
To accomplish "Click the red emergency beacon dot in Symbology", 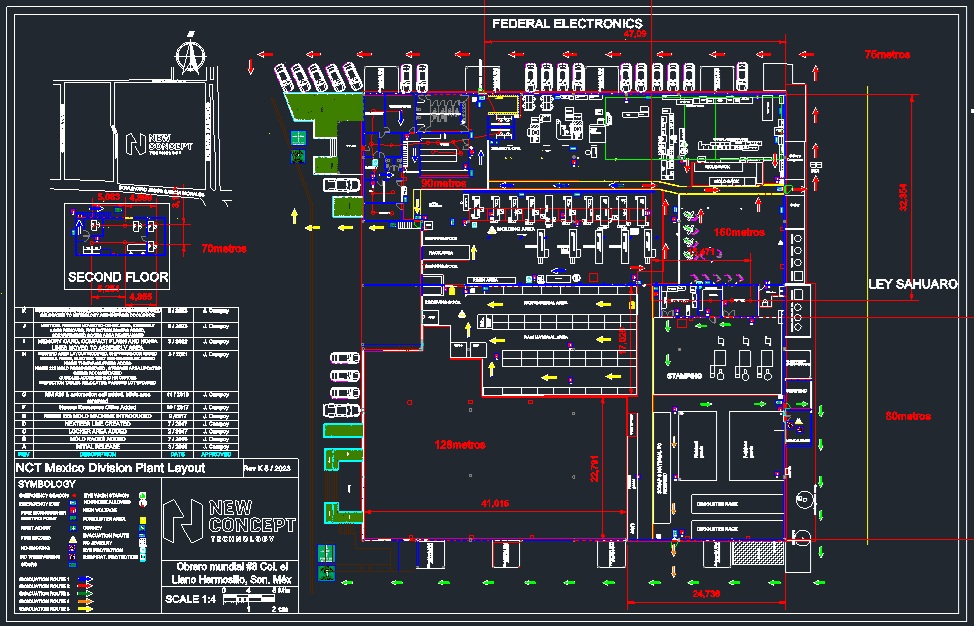I will [x=74, y=496].
